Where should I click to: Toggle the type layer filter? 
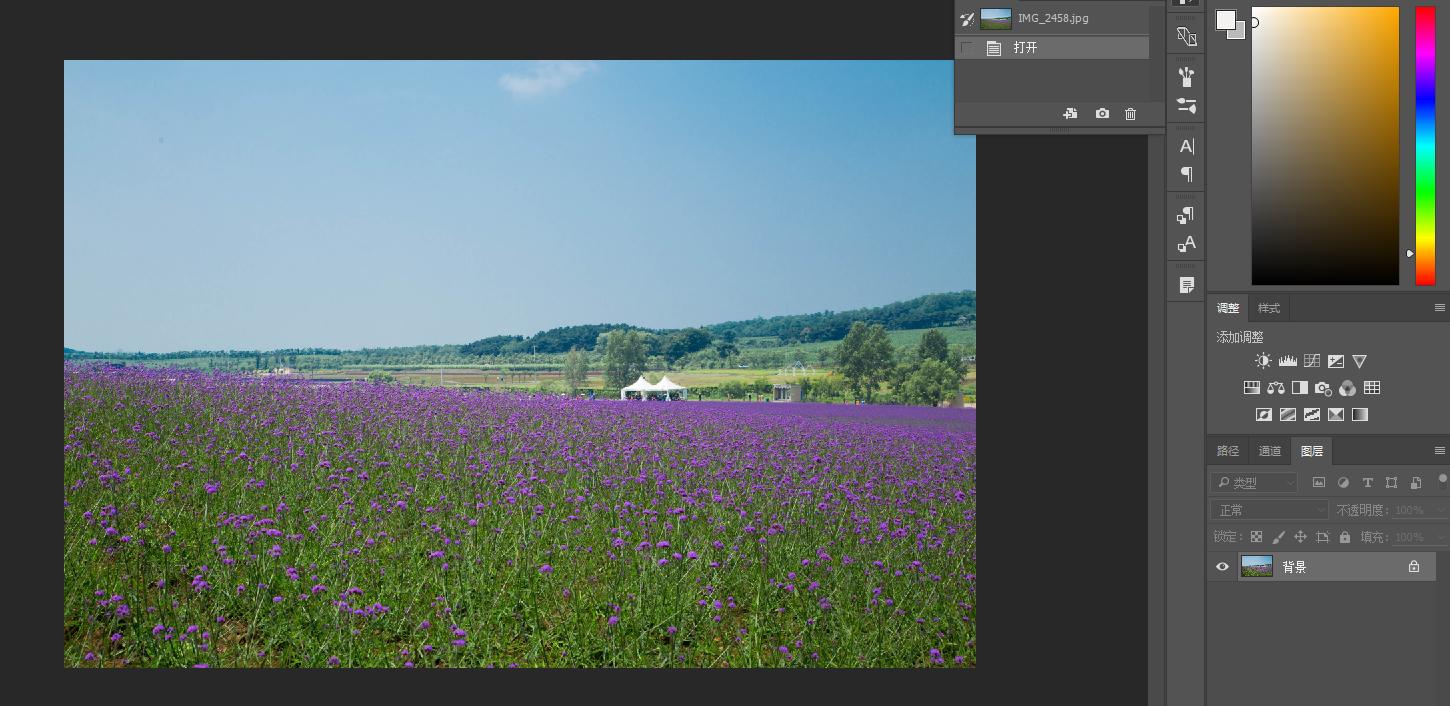(x=1367, y=483)
